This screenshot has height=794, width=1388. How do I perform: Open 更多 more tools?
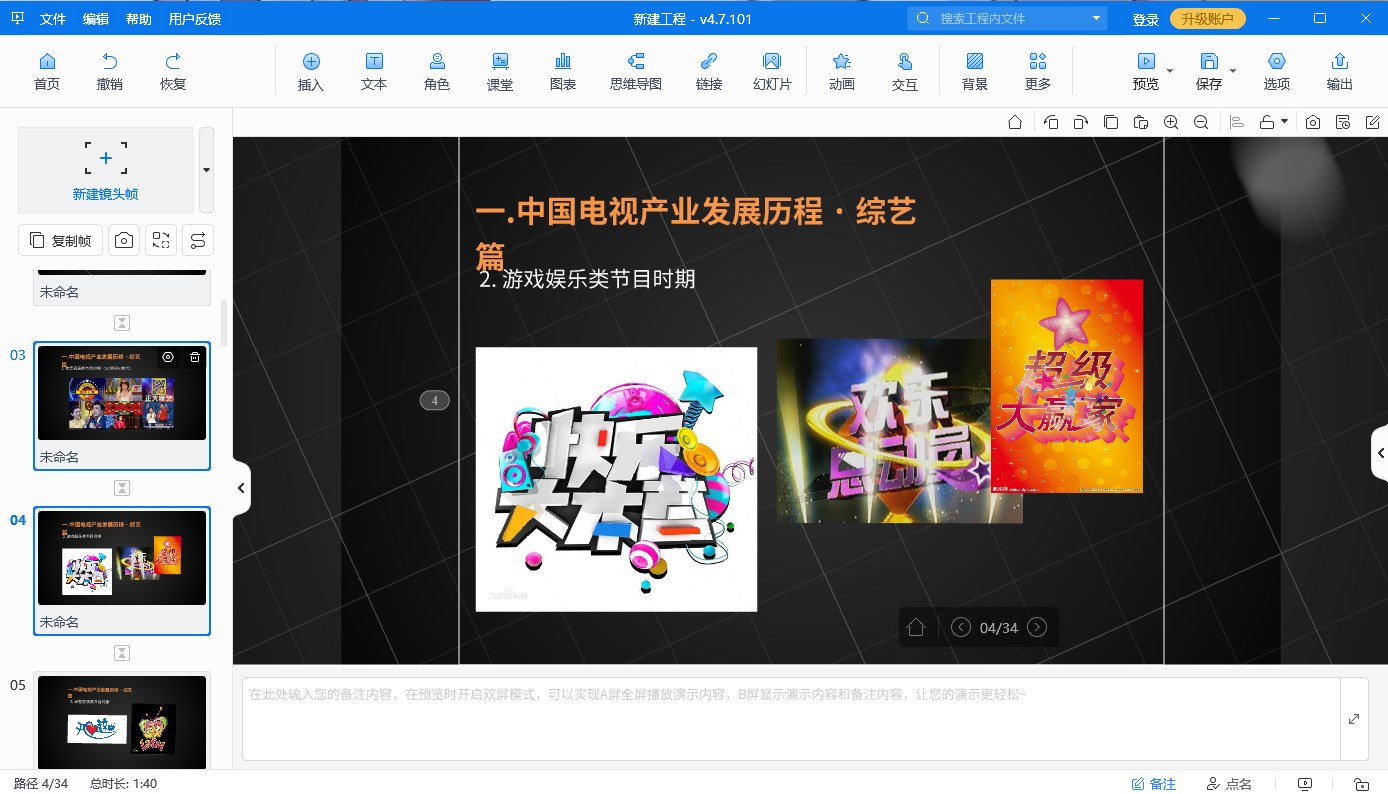click(1038, 72)
